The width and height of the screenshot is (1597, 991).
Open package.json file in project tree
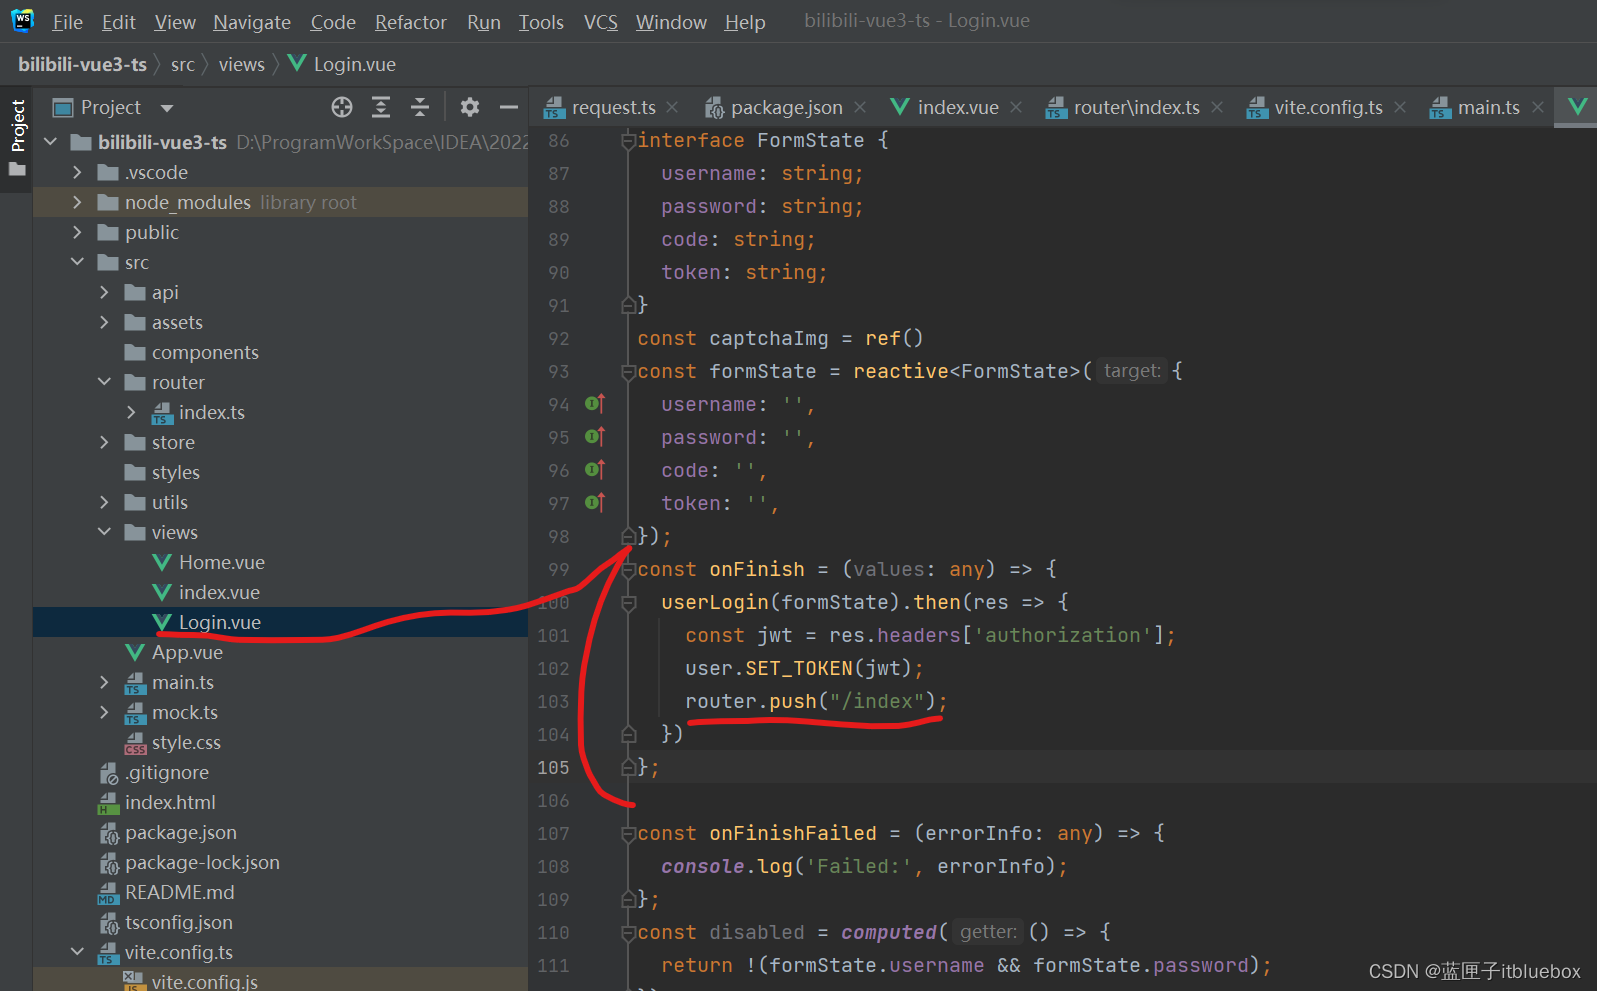tap(180, 832)
